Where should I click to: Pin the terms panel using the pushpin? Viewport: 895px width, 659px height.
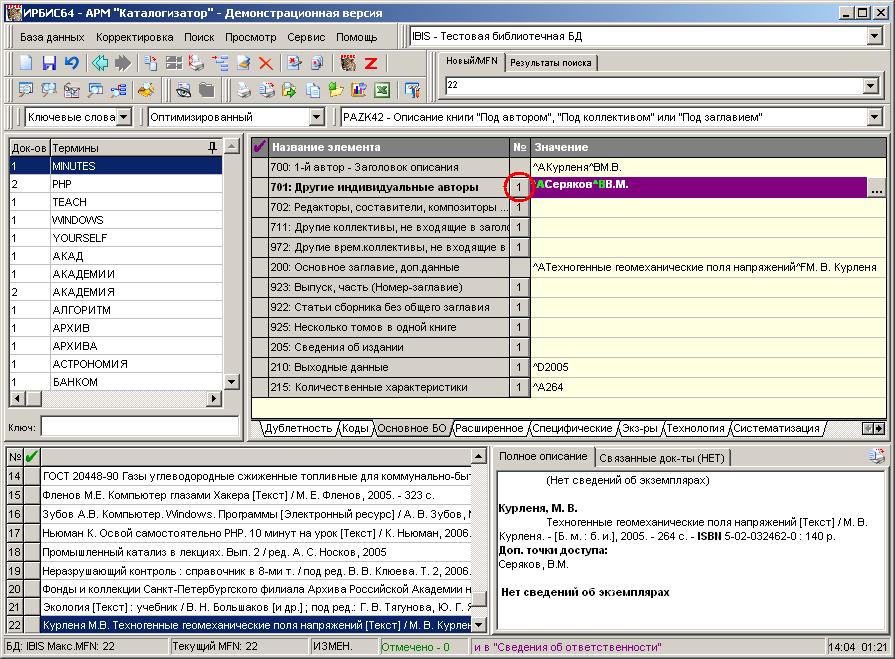212,147
